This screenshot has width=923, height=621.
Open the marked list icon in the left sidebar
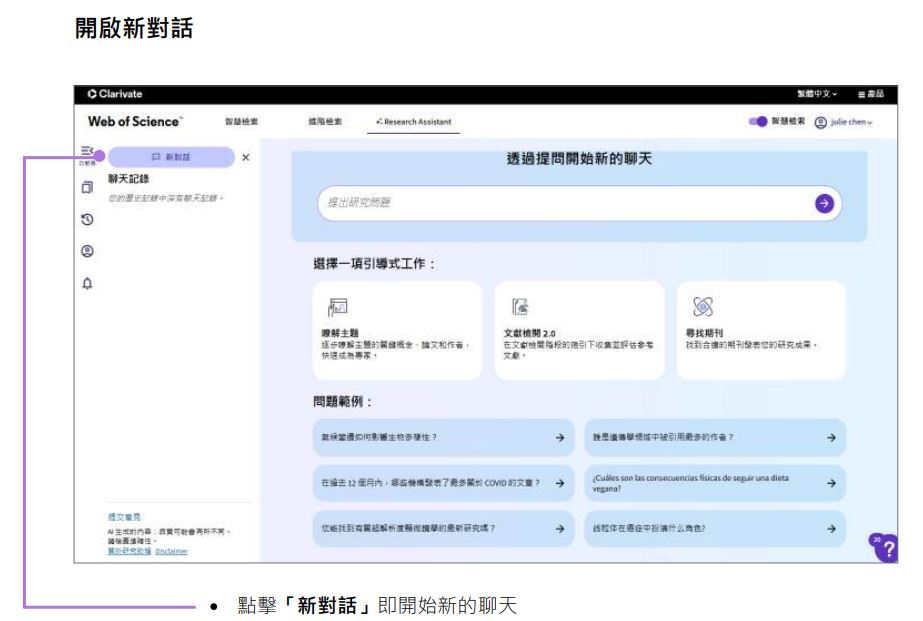tap(87, 188)
